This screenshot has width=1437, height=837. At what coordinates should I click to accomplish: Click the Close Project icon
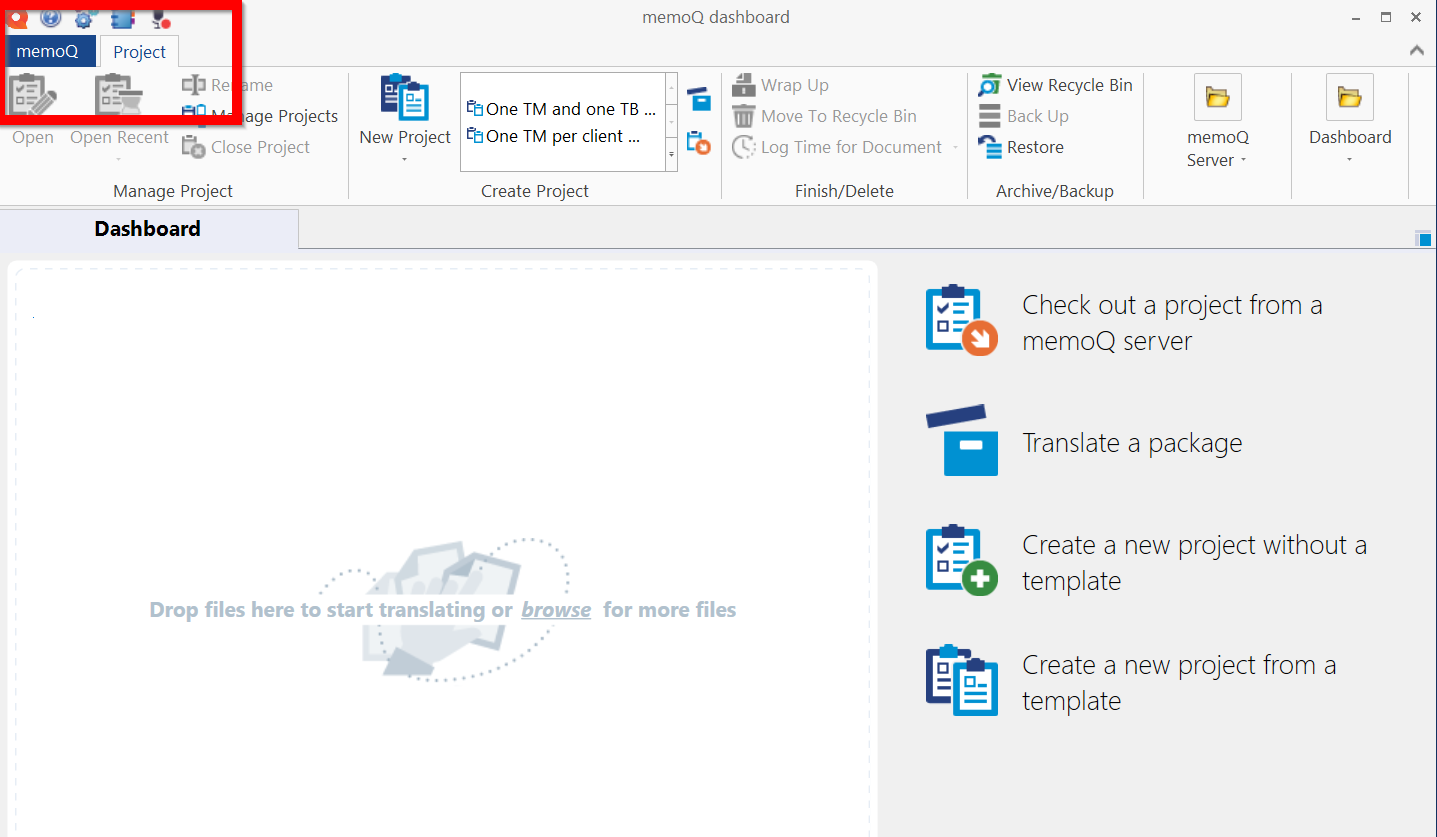193,147
